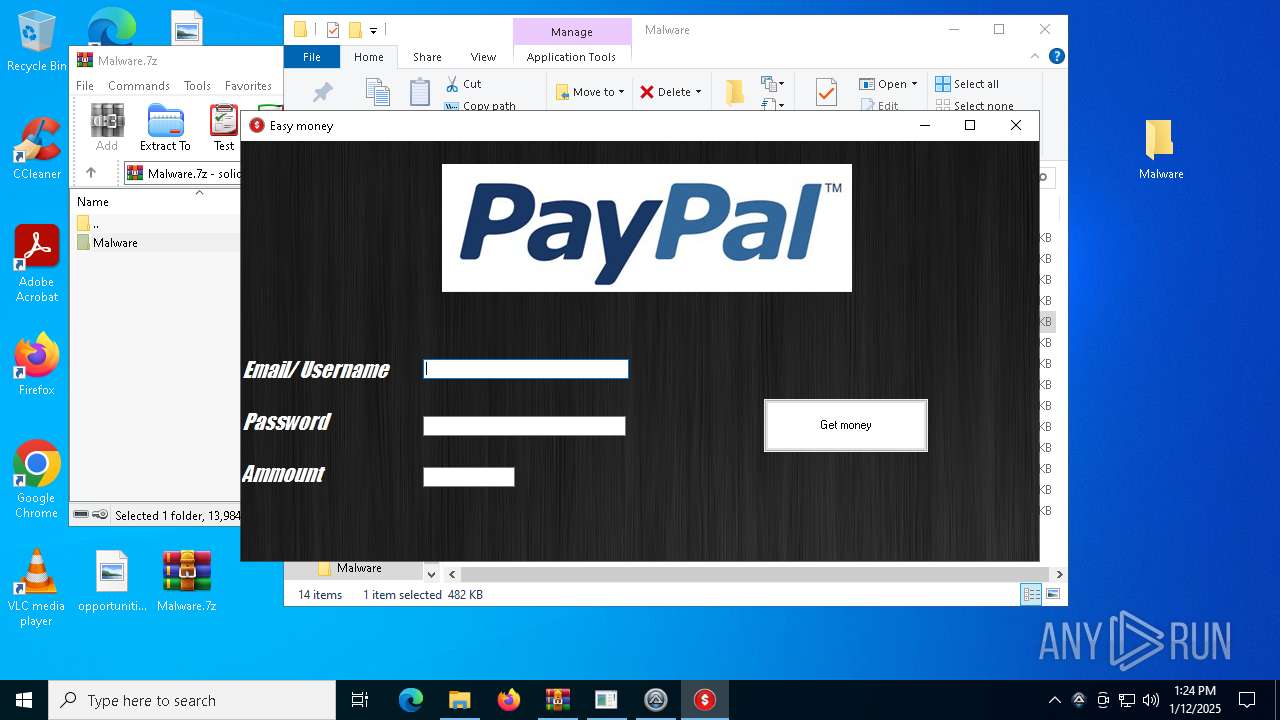Go up one level in WinRAR
Viewport: 1280px width, 720px height.
tap(91, 173)
